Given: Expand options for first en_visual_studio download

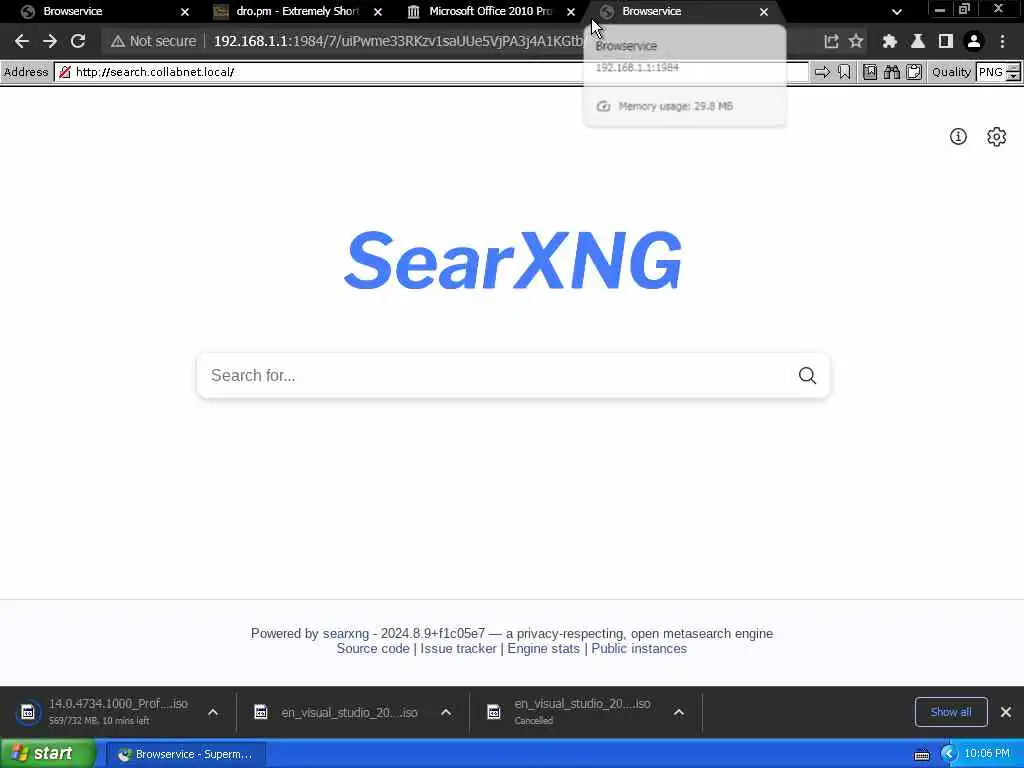Looking at the screenshot, I should [x=446, y=712].
